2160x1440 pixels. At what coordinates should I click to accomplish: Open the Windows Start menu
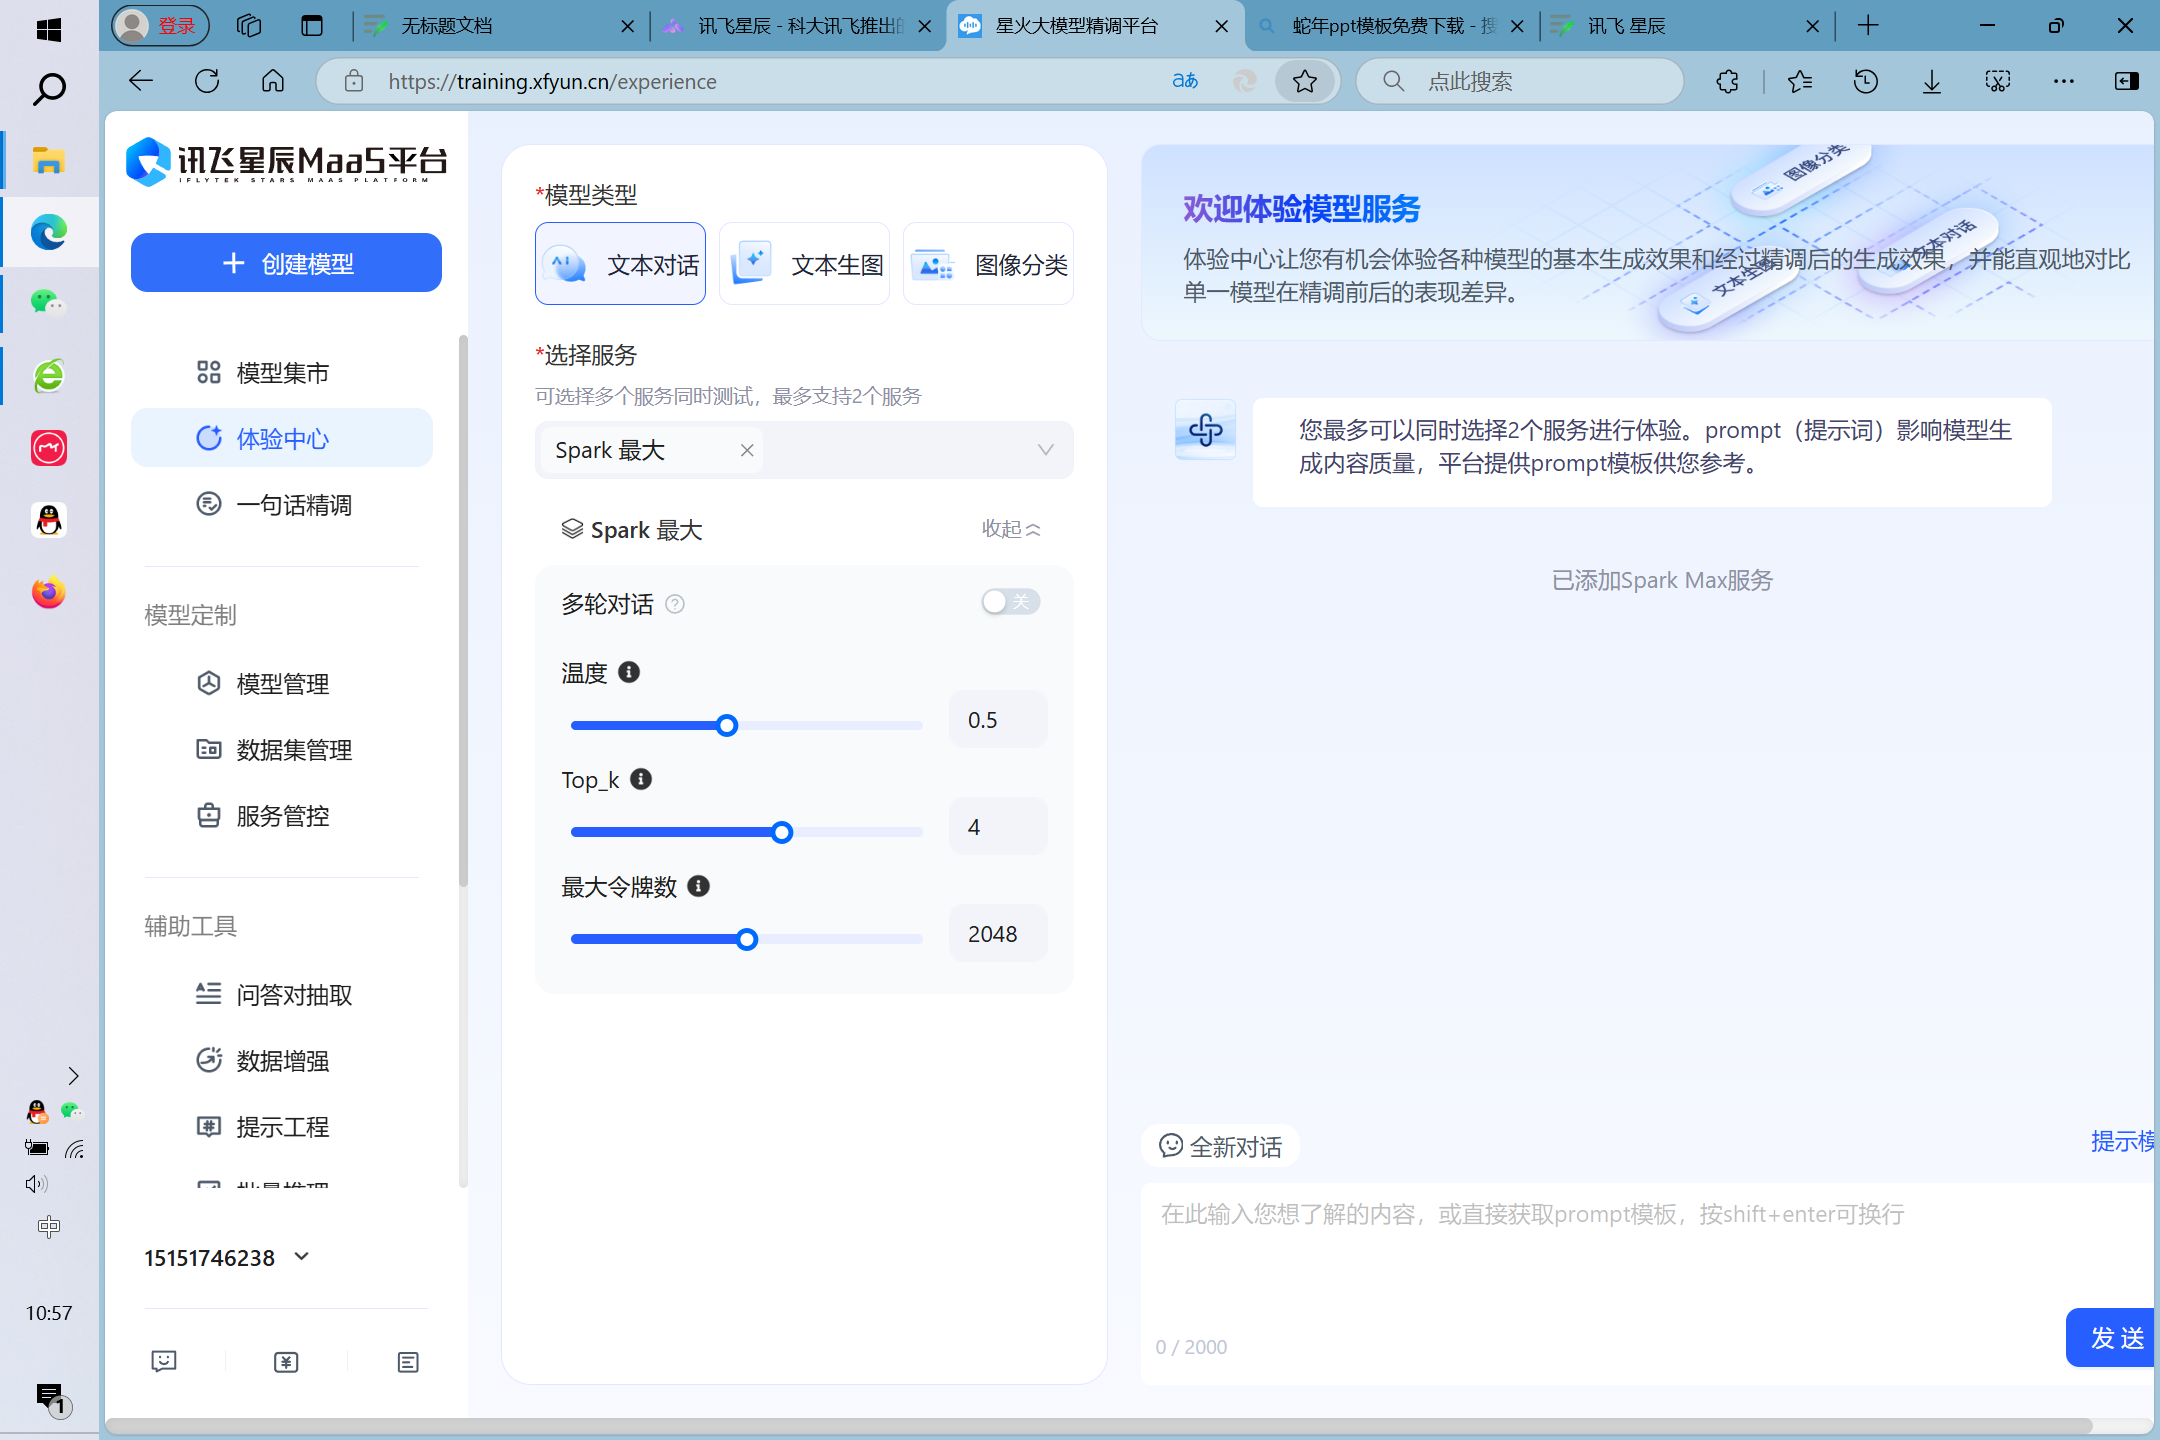point(48,30)
